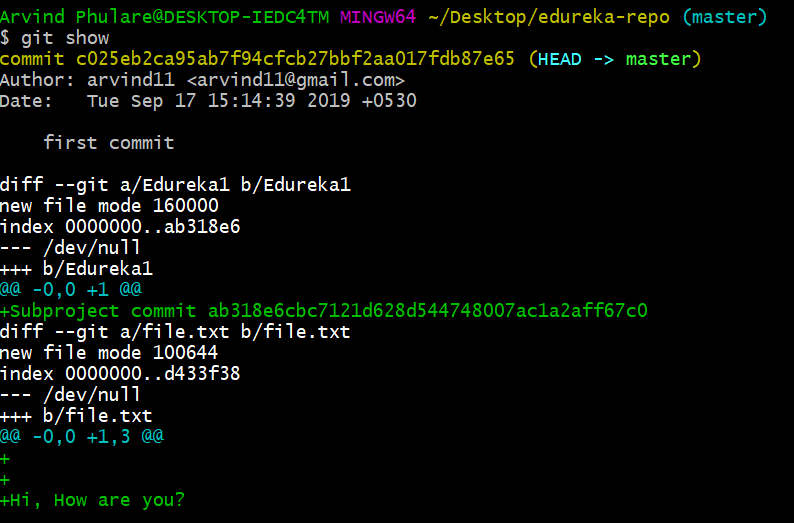Click the "index 0000000..ab318e6" line

pos(120,227)
